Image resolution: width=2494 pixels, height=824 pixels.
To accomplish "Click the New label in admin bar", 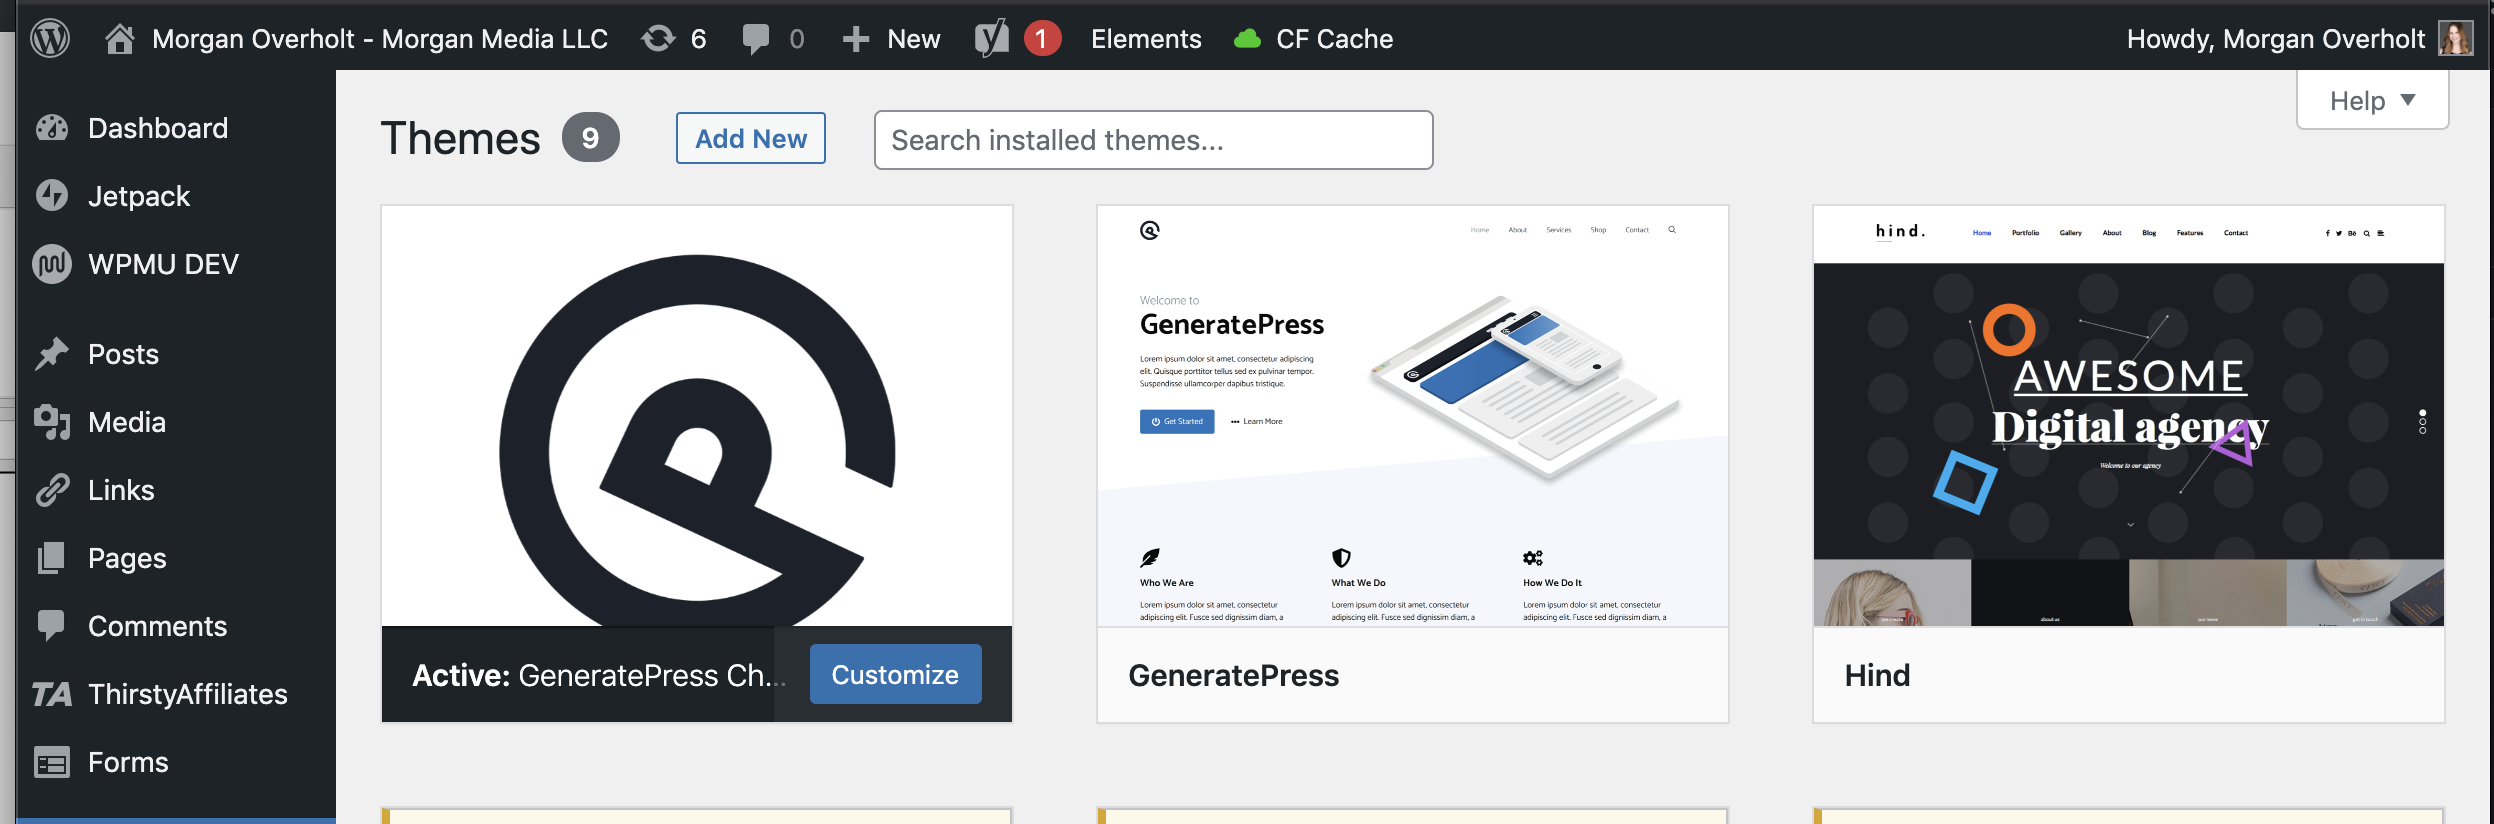I will 914,39.
